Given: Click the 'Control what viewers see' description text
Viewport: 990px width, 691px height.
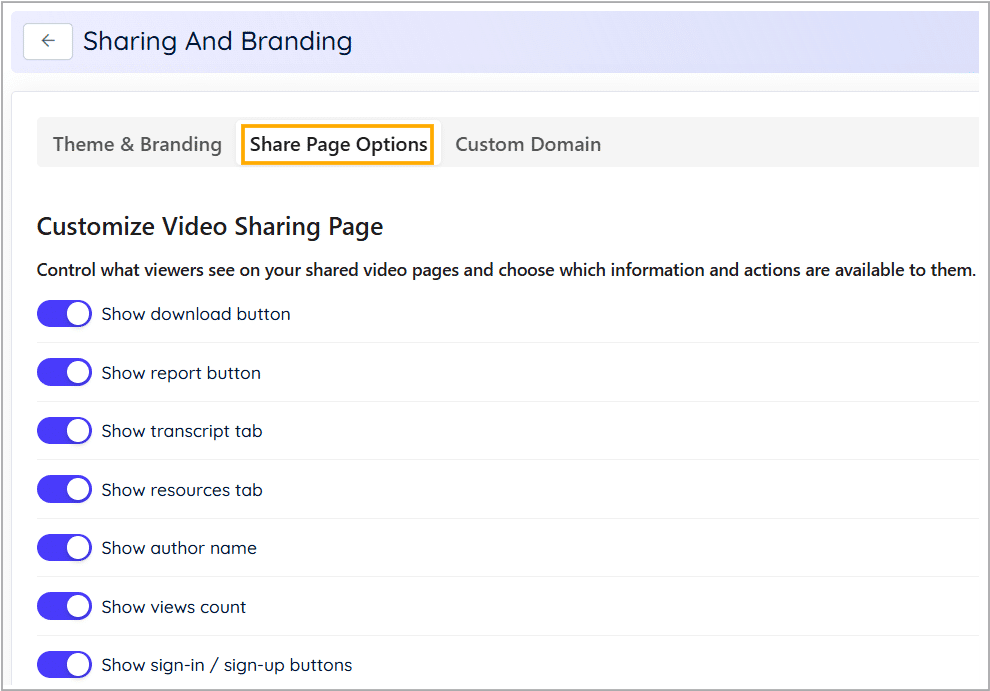Looking at the screenshot, I should pyautogui.click(x=506, y=270).
